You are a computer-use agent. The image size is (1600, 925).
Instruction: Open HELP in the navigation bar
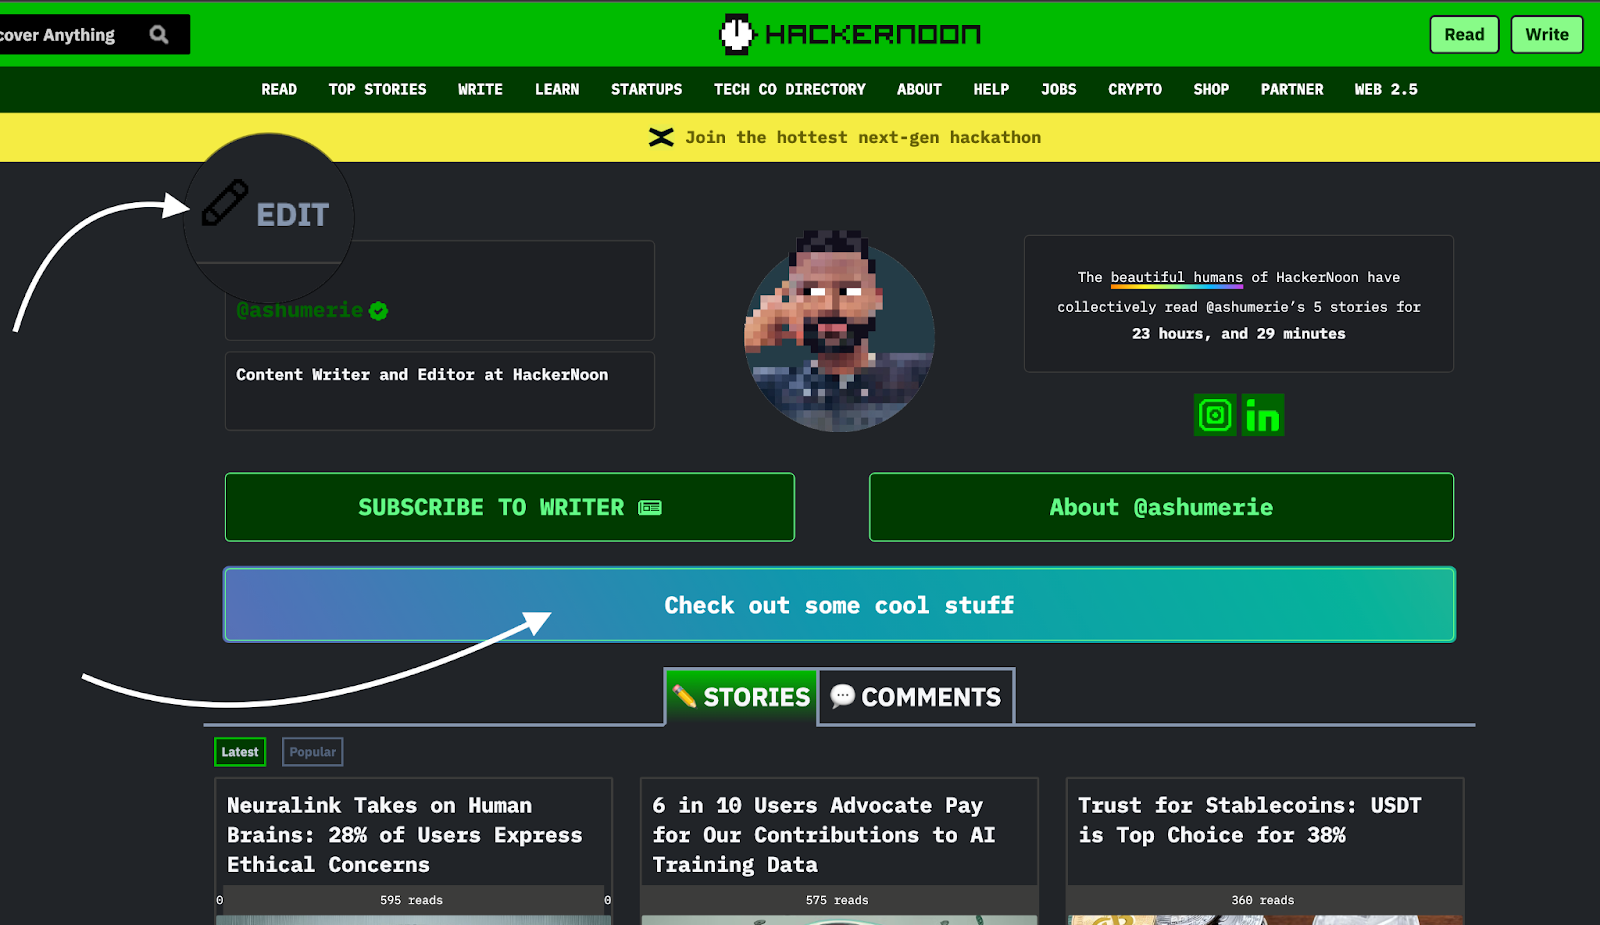coord(991,90)
